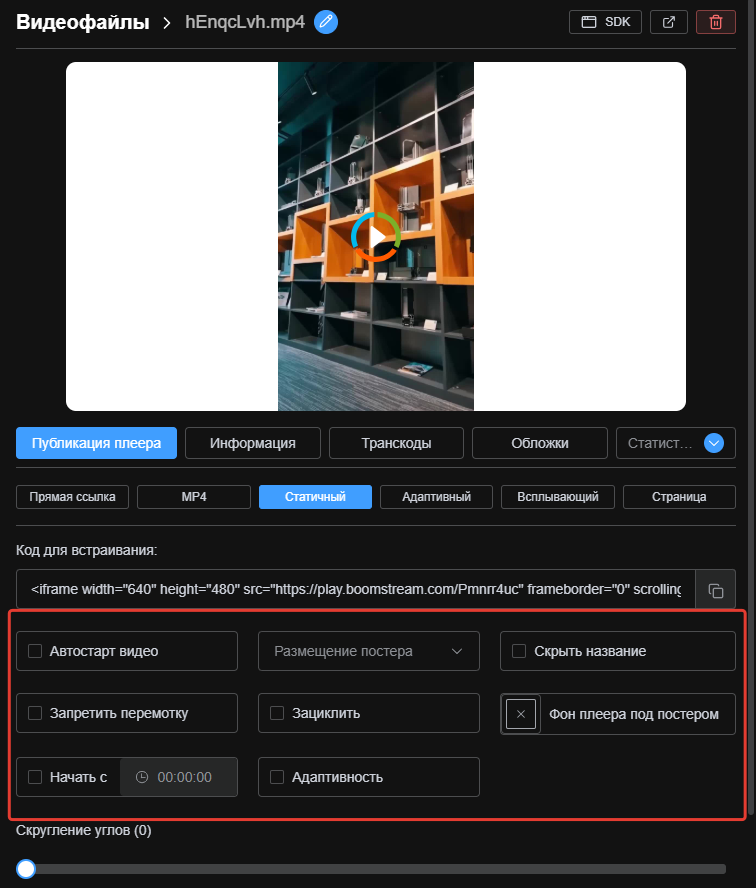Check the Зациклить option
Image resolution: width=756 pixels, height=888 pixels.
click(x=277, y=713)
